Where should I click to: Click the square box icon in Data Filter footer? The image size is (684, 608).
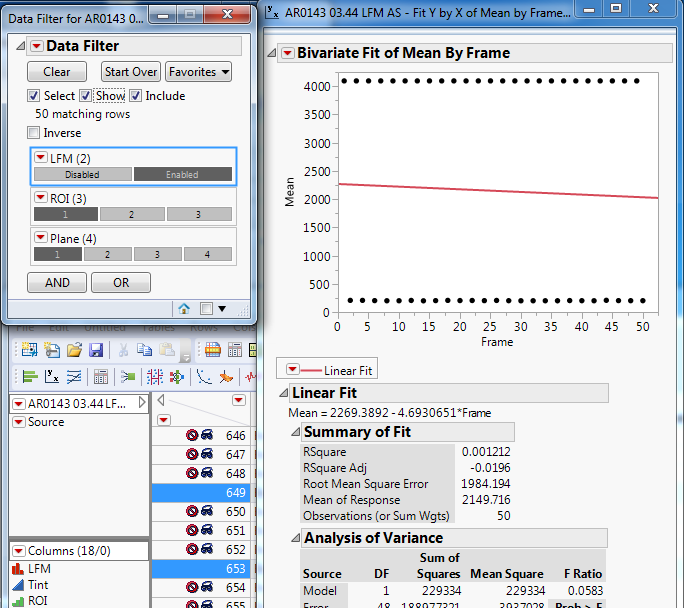[206, 309]
